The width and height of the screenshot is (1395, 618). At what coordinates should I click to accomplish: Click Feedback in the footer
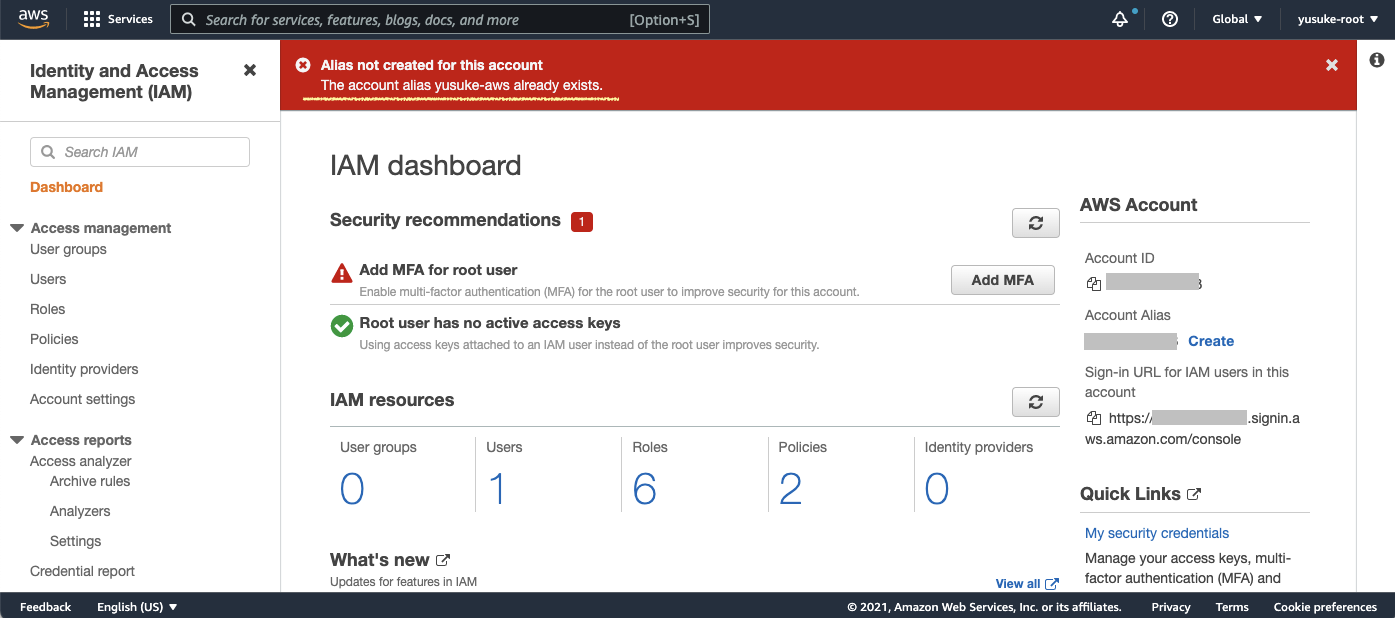pyautogui.click(x=45, y=607)
